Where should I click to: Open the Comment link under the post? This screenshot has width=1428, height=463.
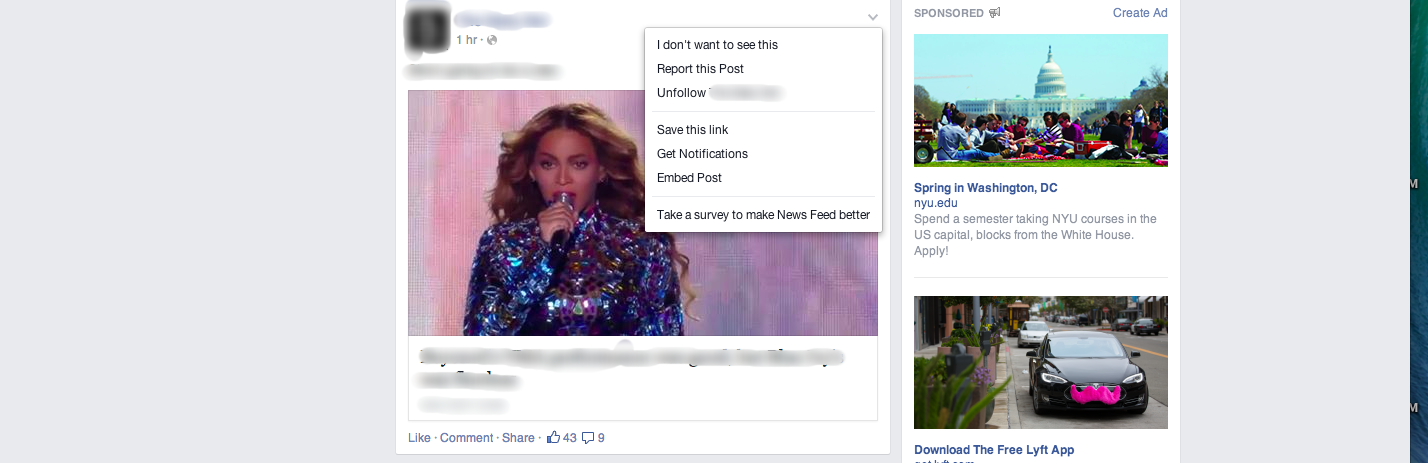pos(466,438)
